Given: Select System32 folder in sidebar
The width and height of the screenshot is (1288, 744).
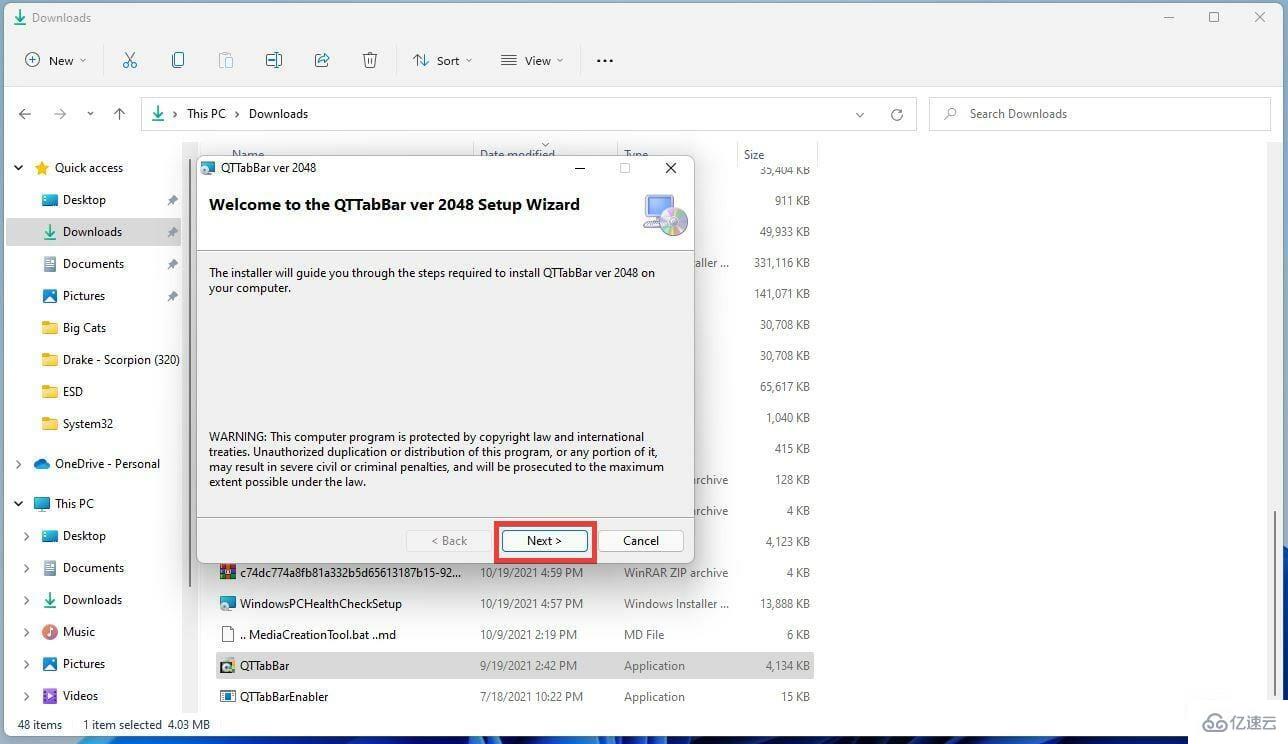Looking at the screenshot, I should coord(88,424).
